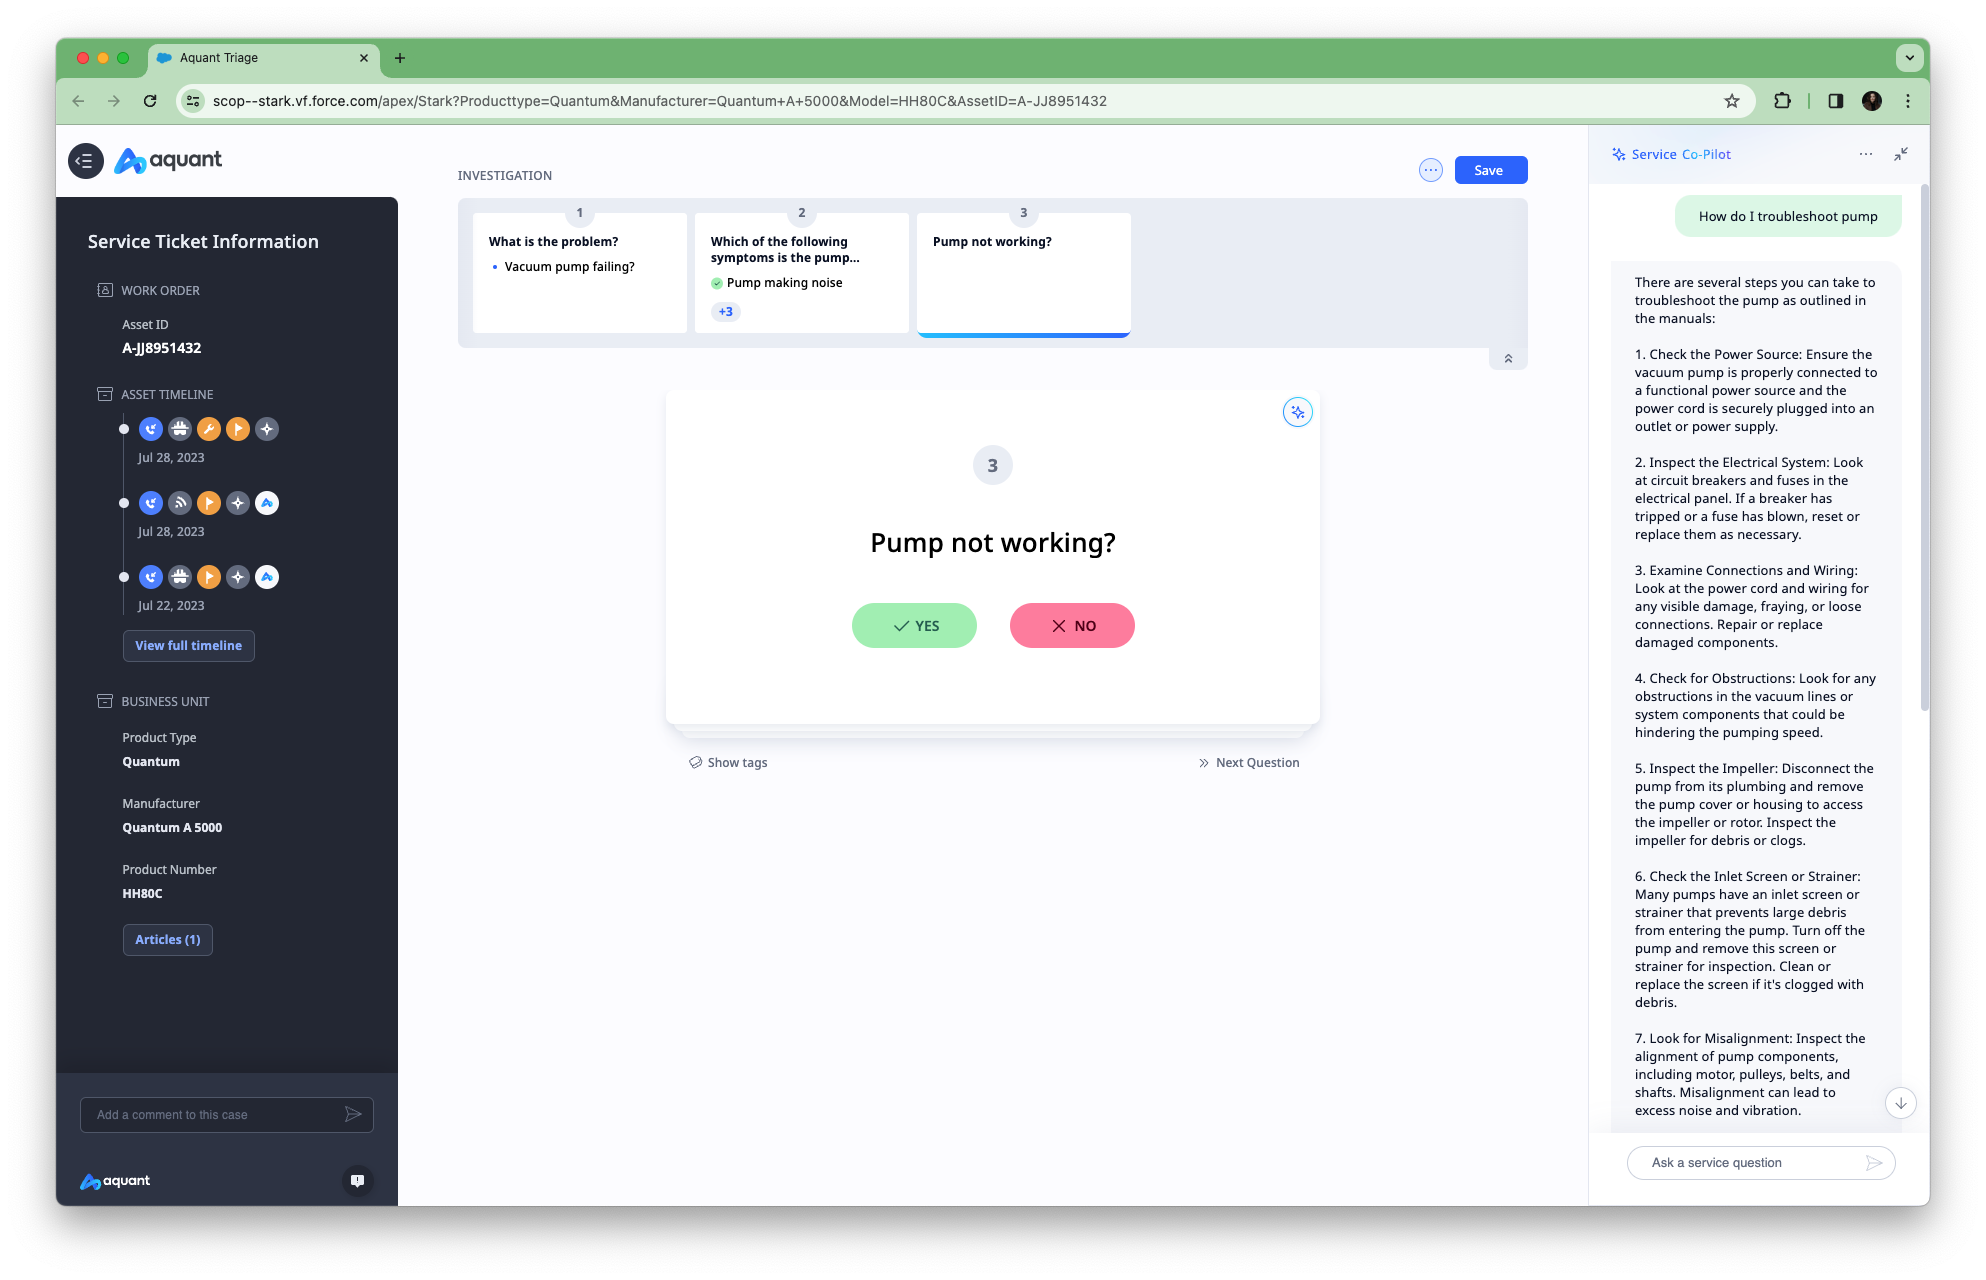Open the Chrome extensions puzzle icon
Image resolution: width=1986 pixels, height=1280 pixels.
click(x=1782, y=101)
